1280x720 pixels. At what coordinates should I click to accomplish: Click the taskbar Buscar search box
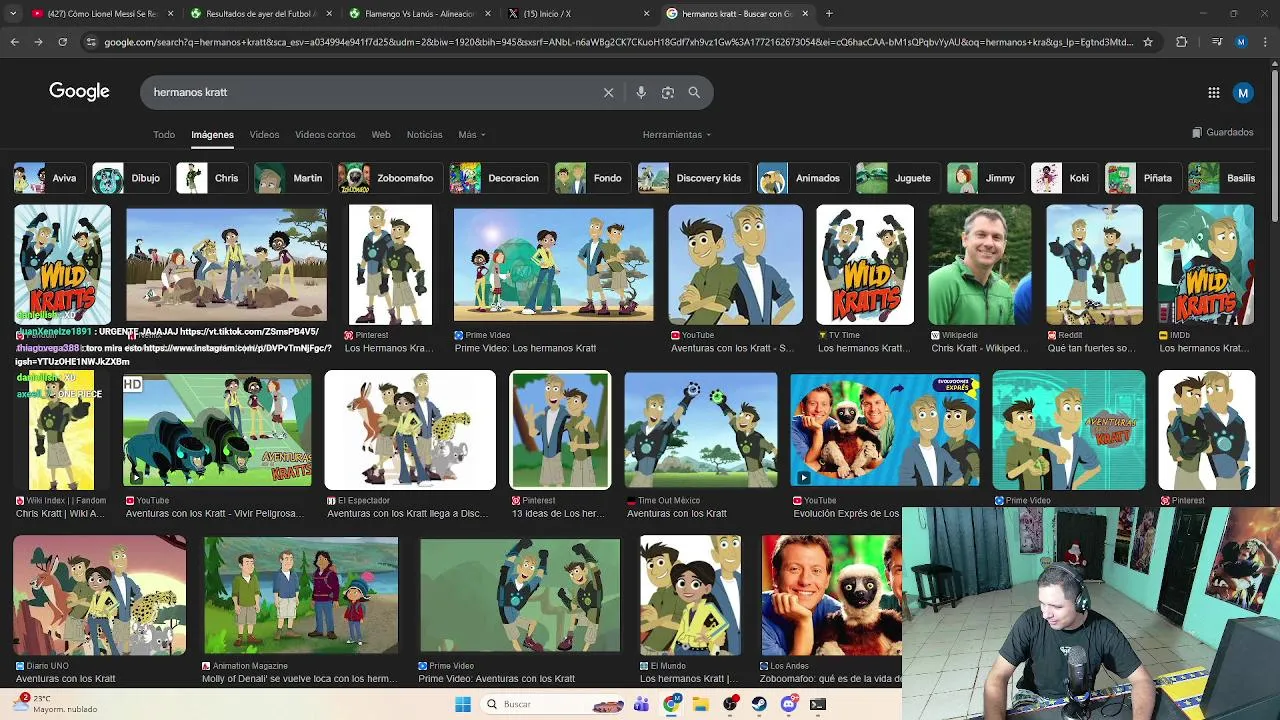553,704
